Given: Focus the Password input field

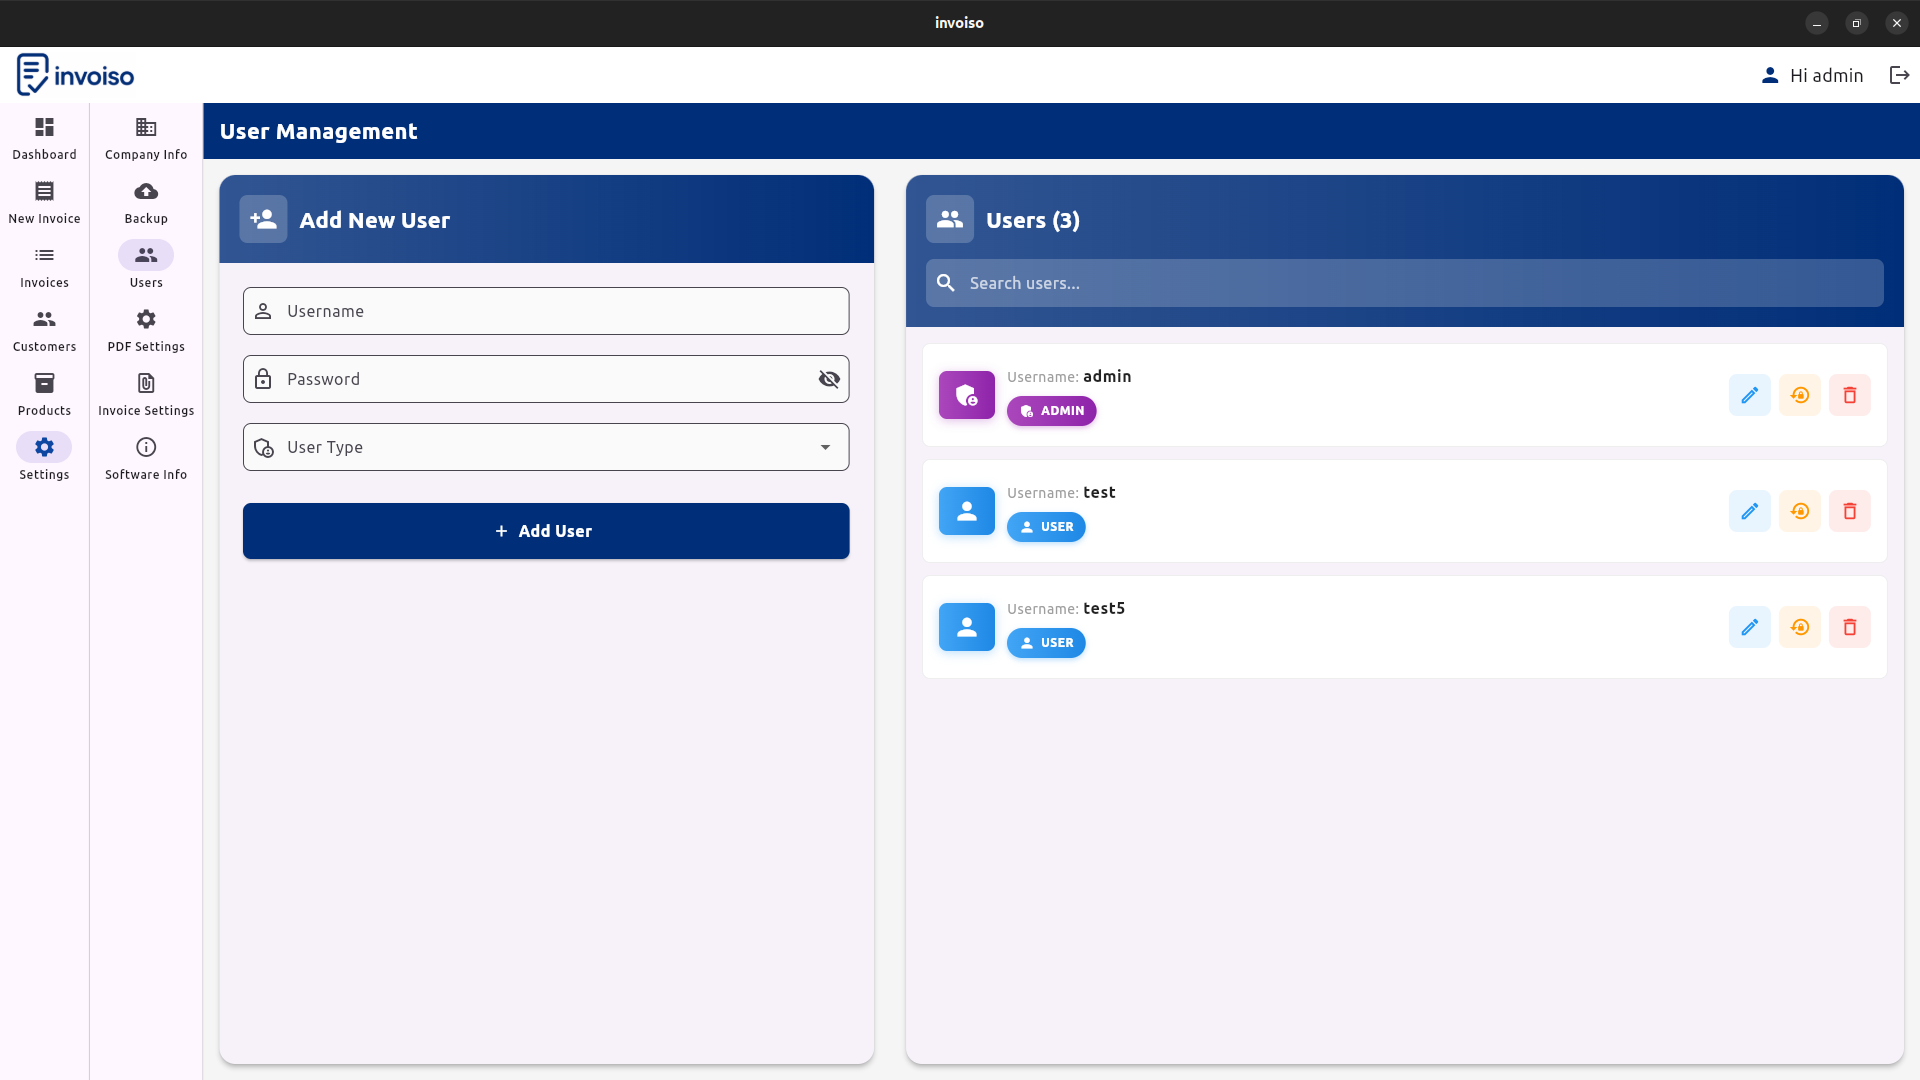Looking at the screenshot, I should click(x=546, y=379).
